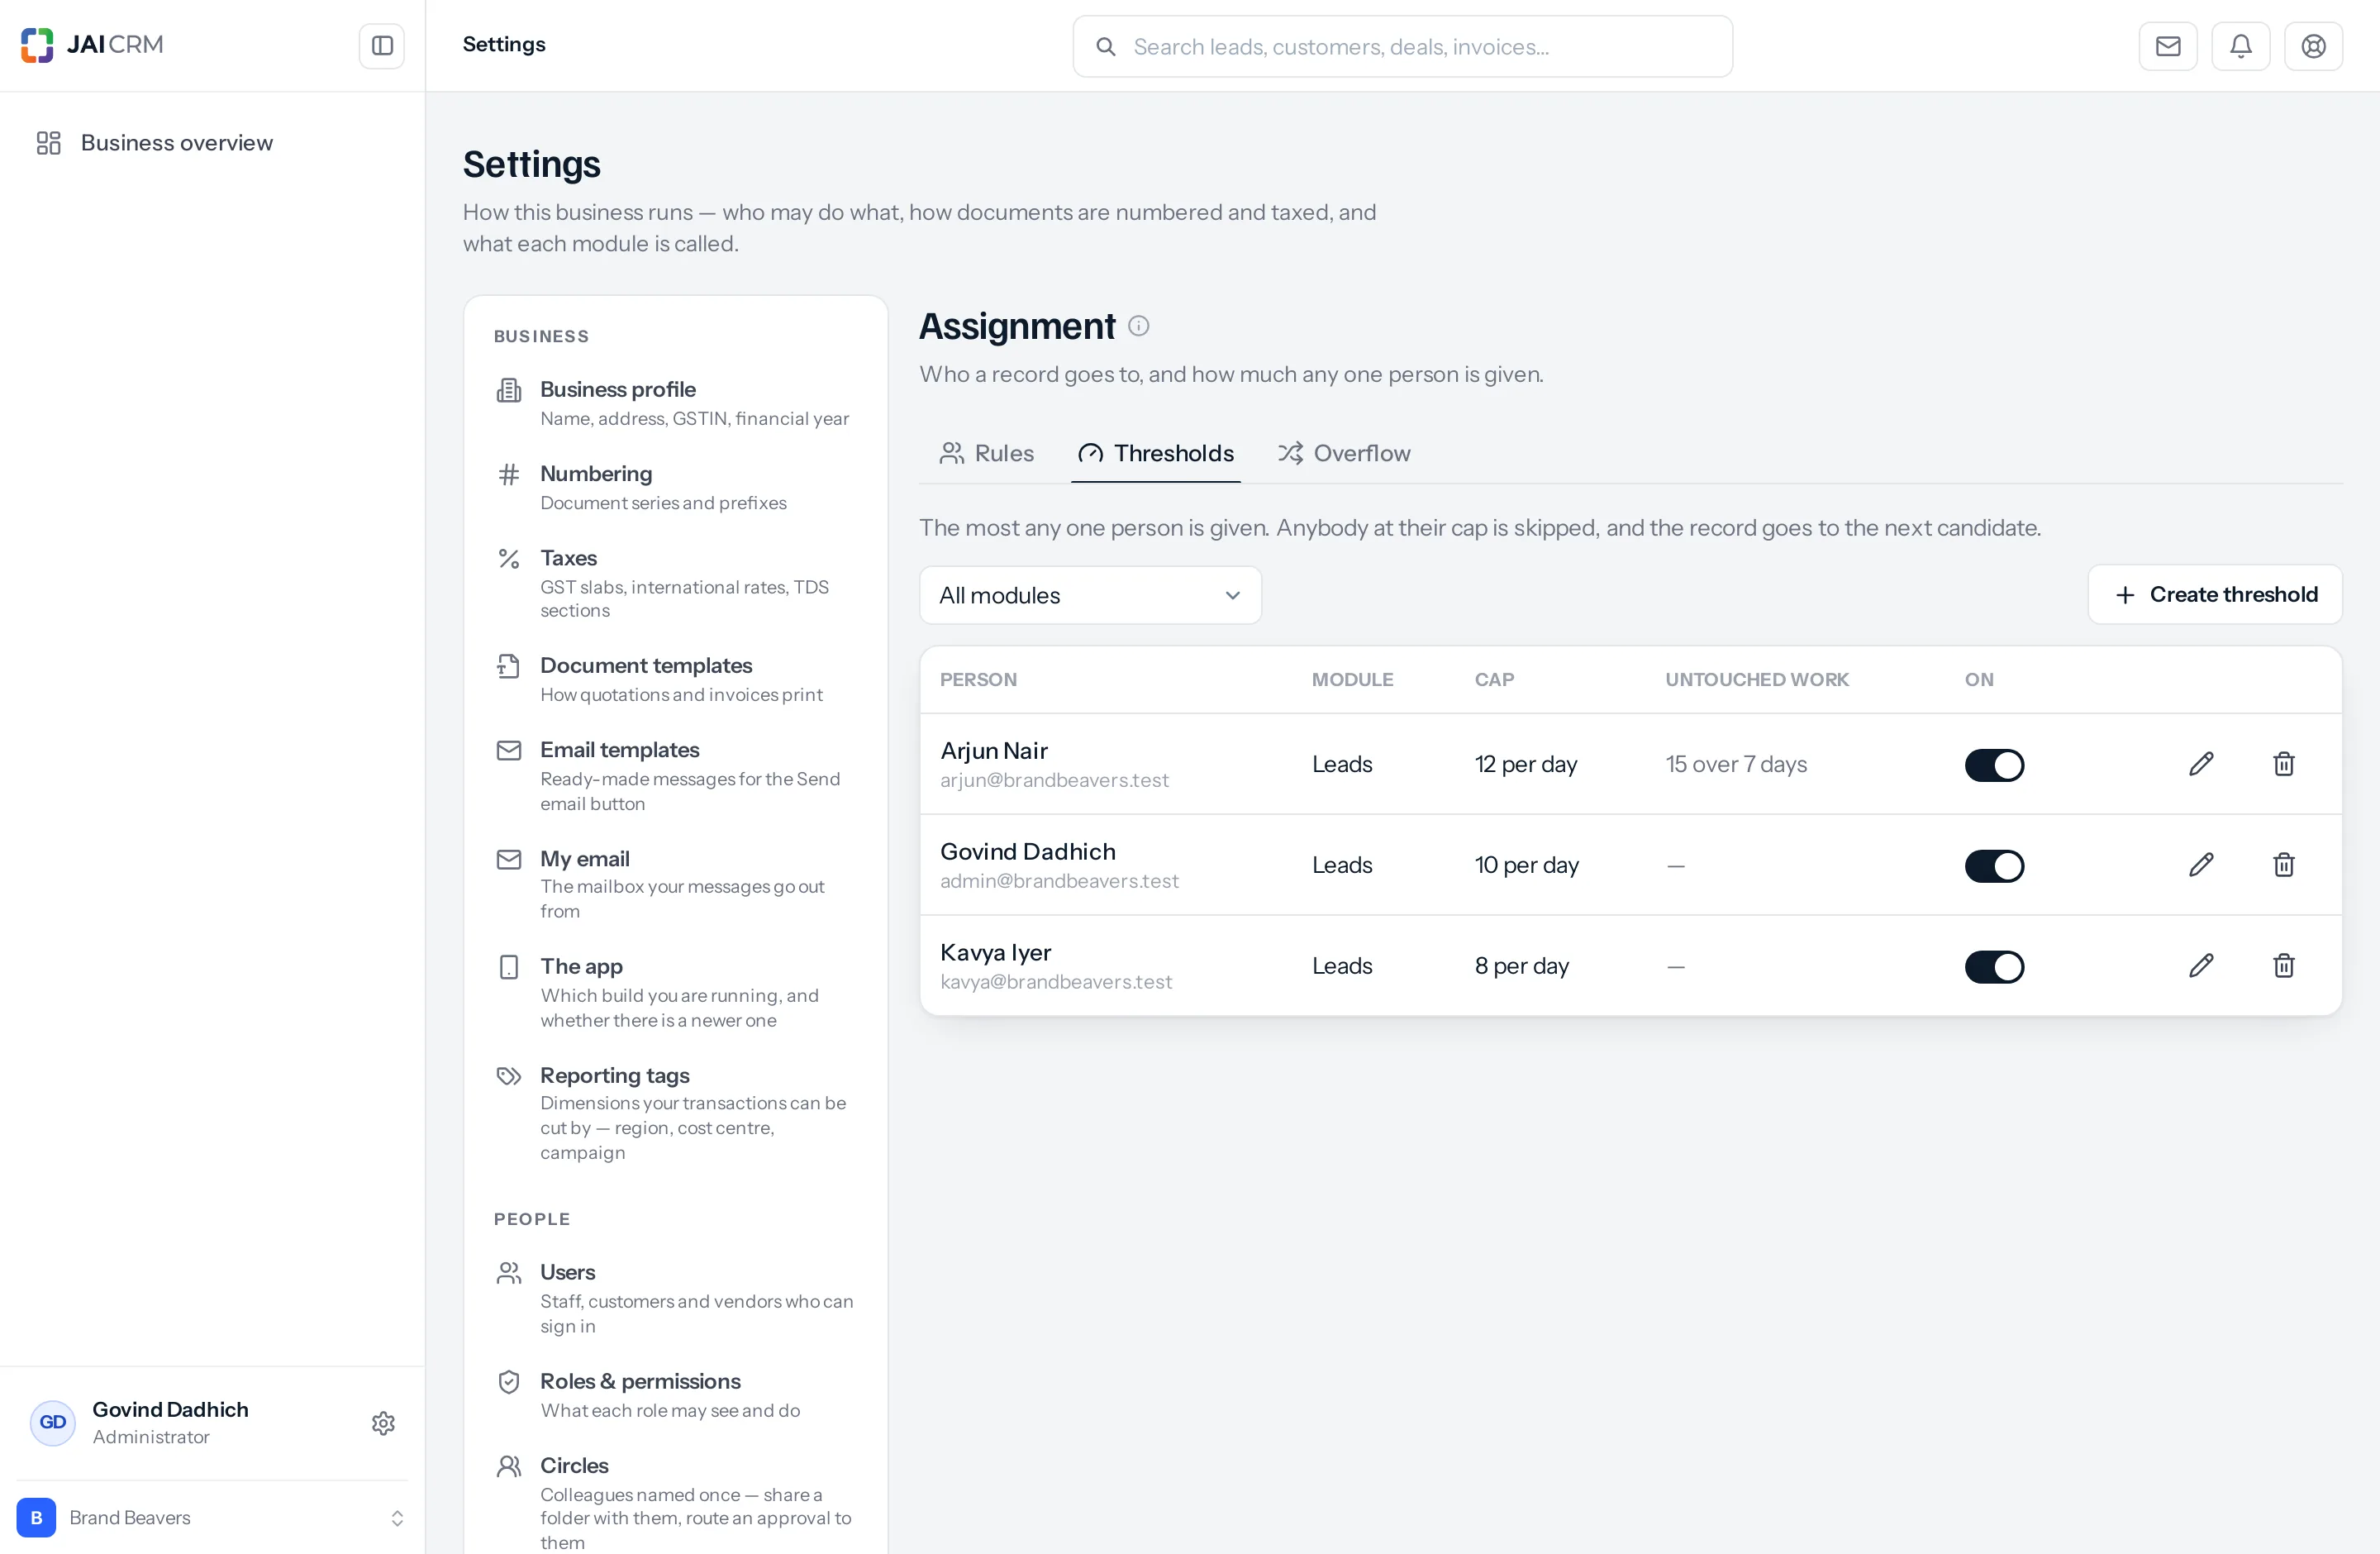Screen dimensions: 2380x1554
Task: Edit Arjun Nair's threshold with the pencil icon
Action: point(2201,764)
